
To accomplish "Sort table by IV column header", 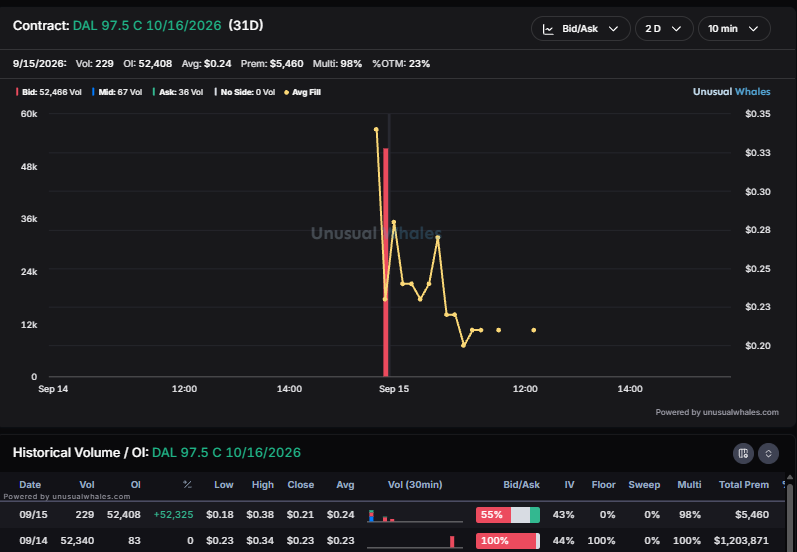I will [x=569, y=484].
